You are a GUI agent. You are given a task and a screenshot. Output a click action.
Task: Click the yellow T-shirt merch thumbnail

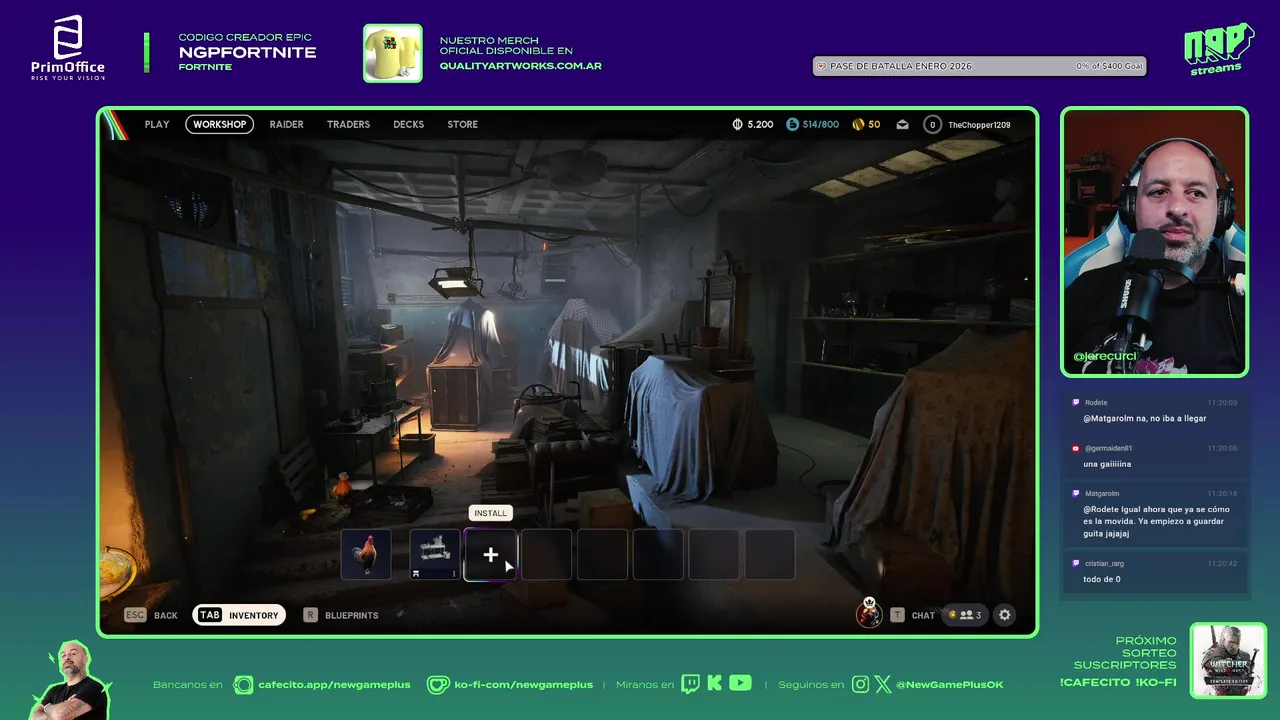pyautogui.click(x=393, y=53)
